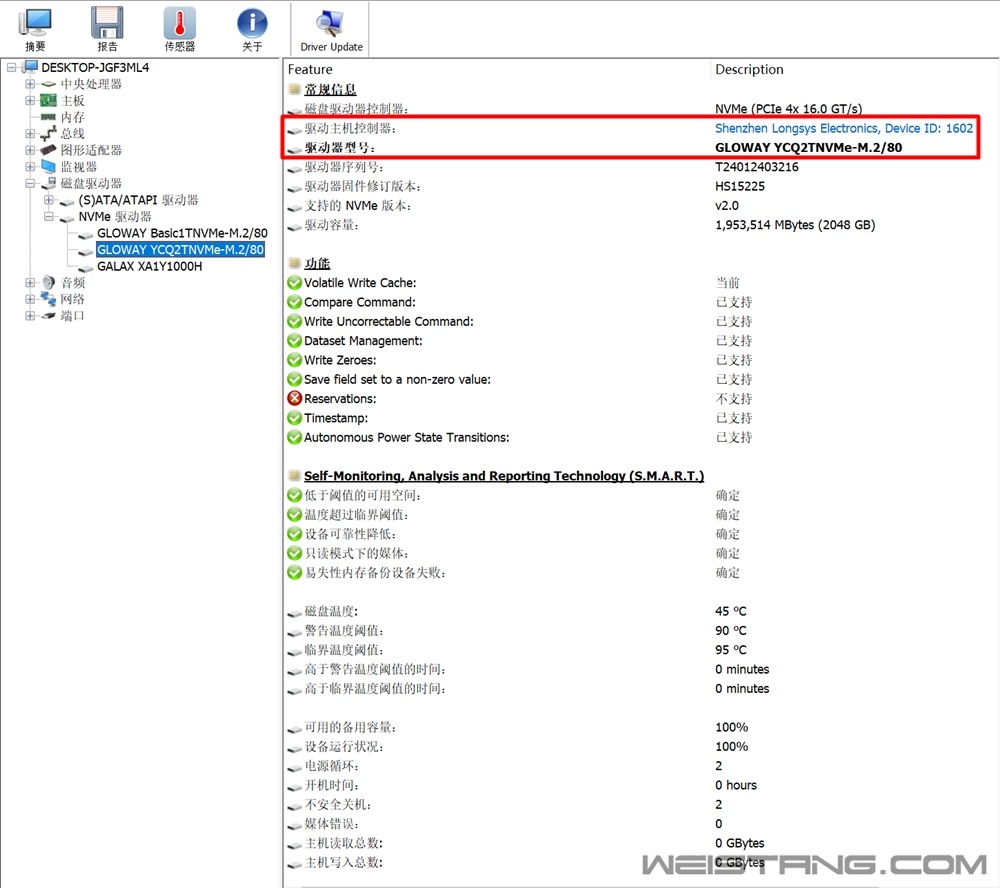Screen dimensions: 1000x888
Task: Select the 内存 tree item label
Action: click(73, 117)
